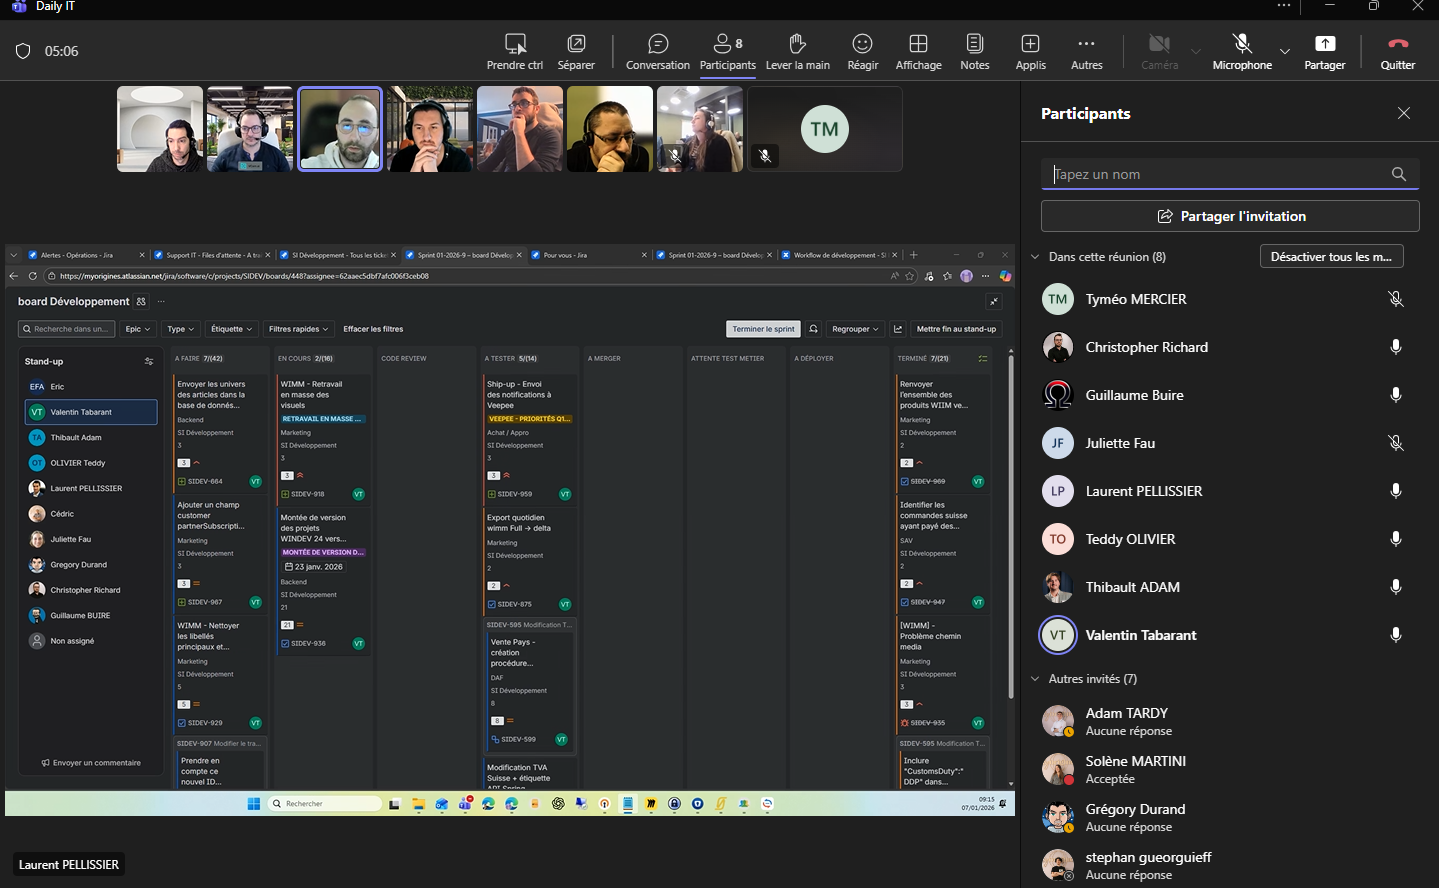
Task: Select the Participants tab in toolbar
Action: (x=727, y=52)
